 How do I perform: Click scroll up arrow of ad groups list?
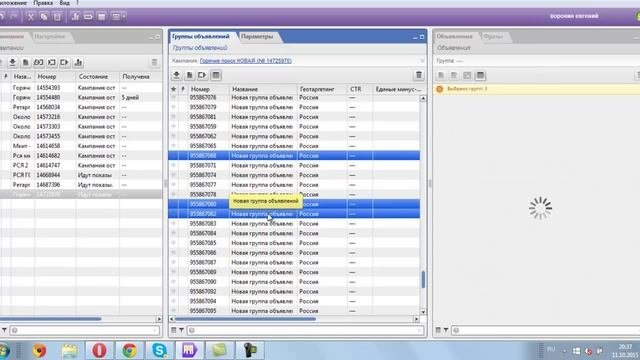(423, 98)
